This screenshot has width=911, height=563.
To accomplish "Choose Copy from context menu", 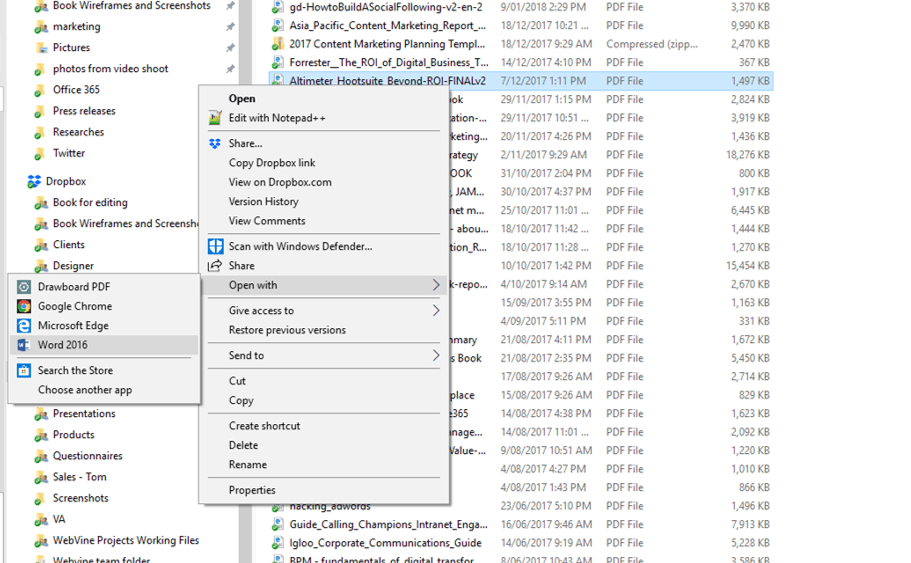I will pyautogui.click(x=241, y=401).
